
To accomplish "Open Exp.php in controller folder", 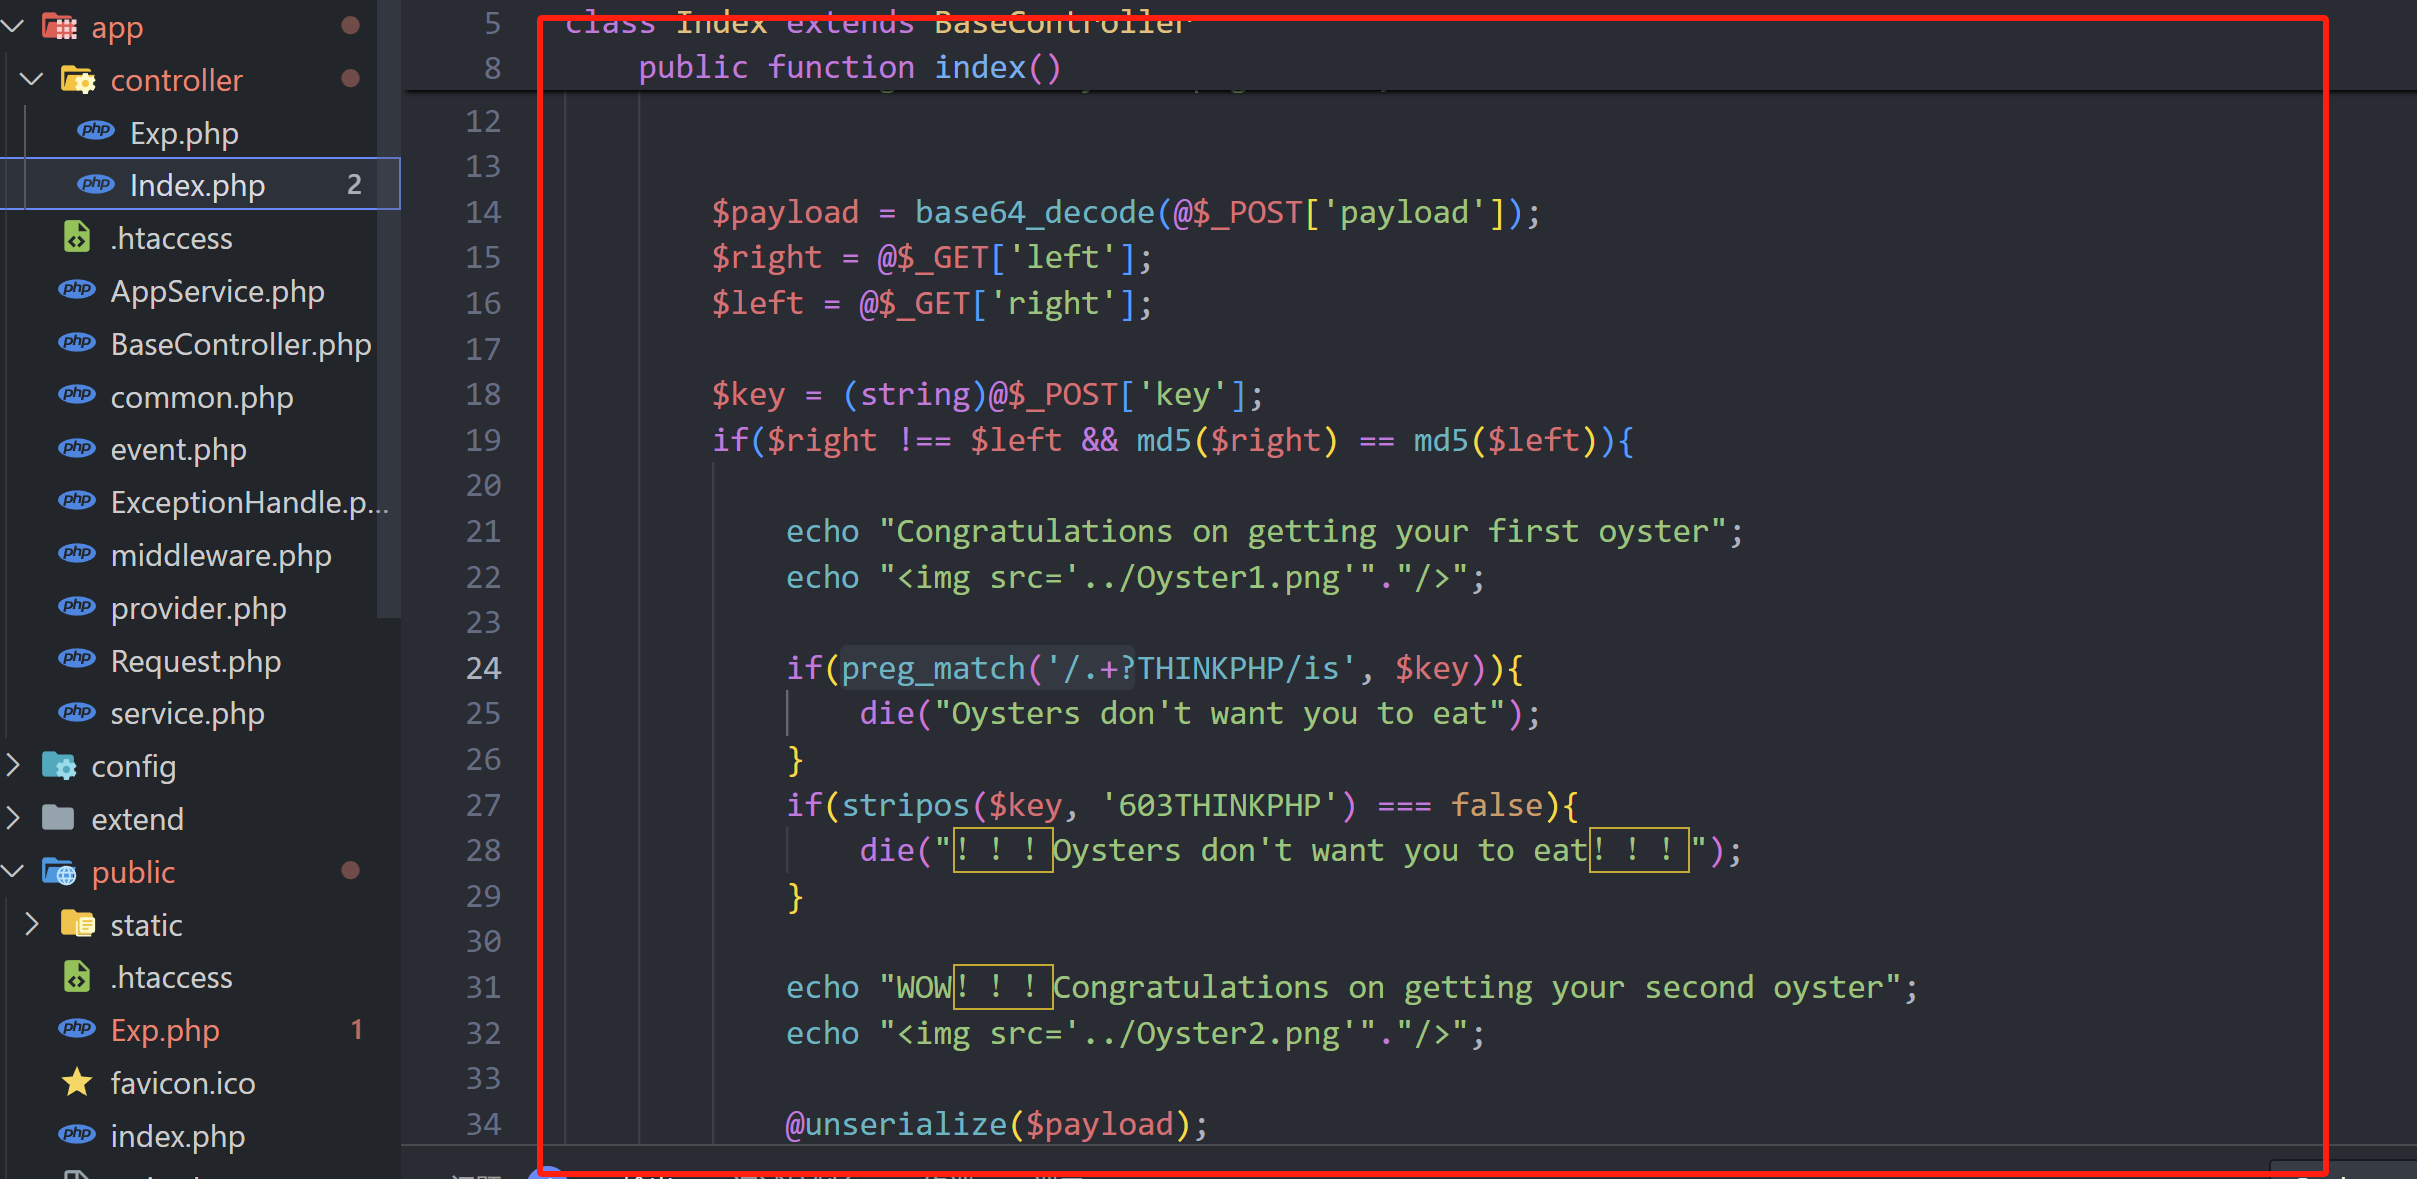I will [184, 133].
